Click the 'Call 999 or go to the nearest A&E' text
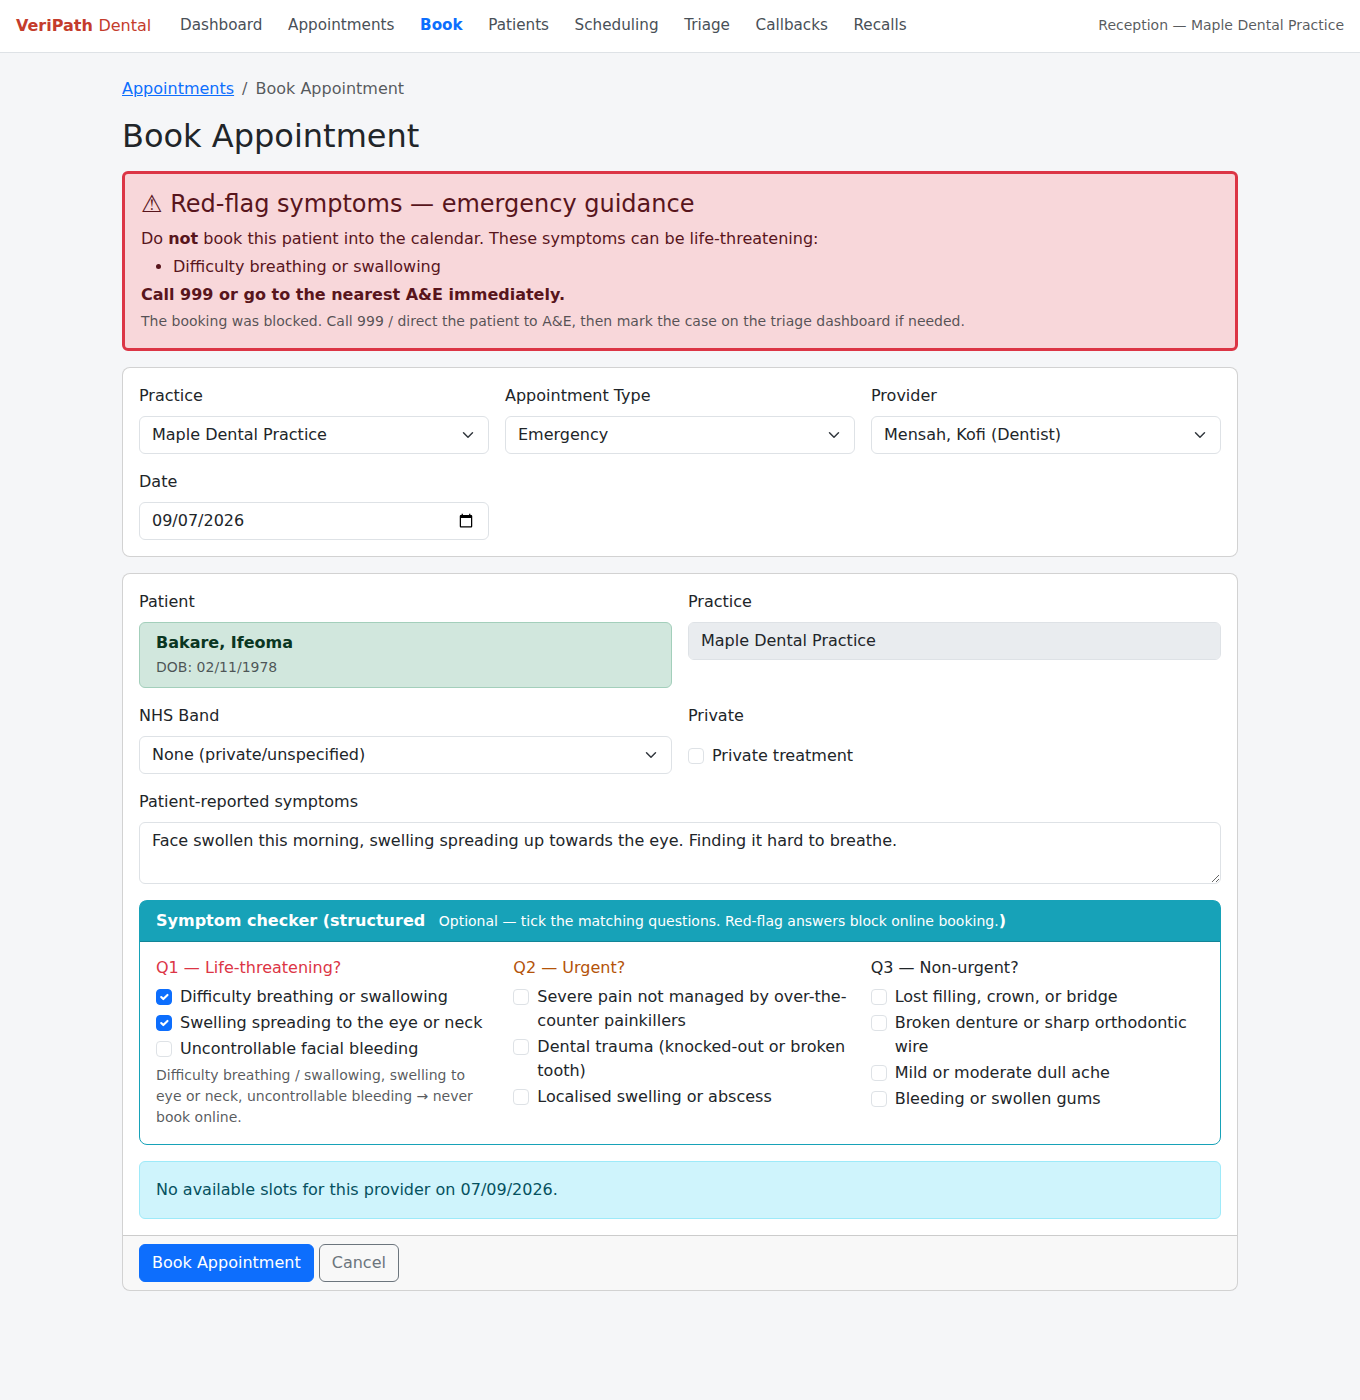The width and height of the screenshot is (1360, 1400). pyautogui.click(x=353, y=294)
